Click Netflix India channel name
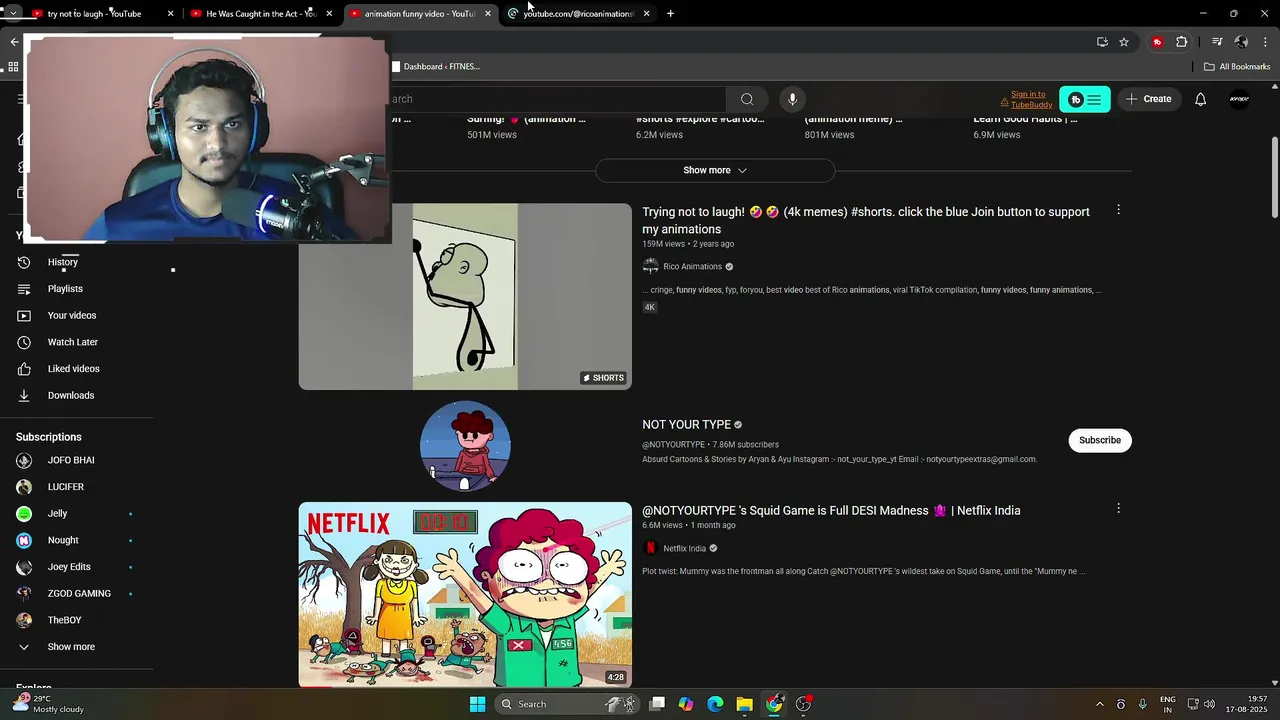This screenshot has width=1280, height=720. click(684, 548)
